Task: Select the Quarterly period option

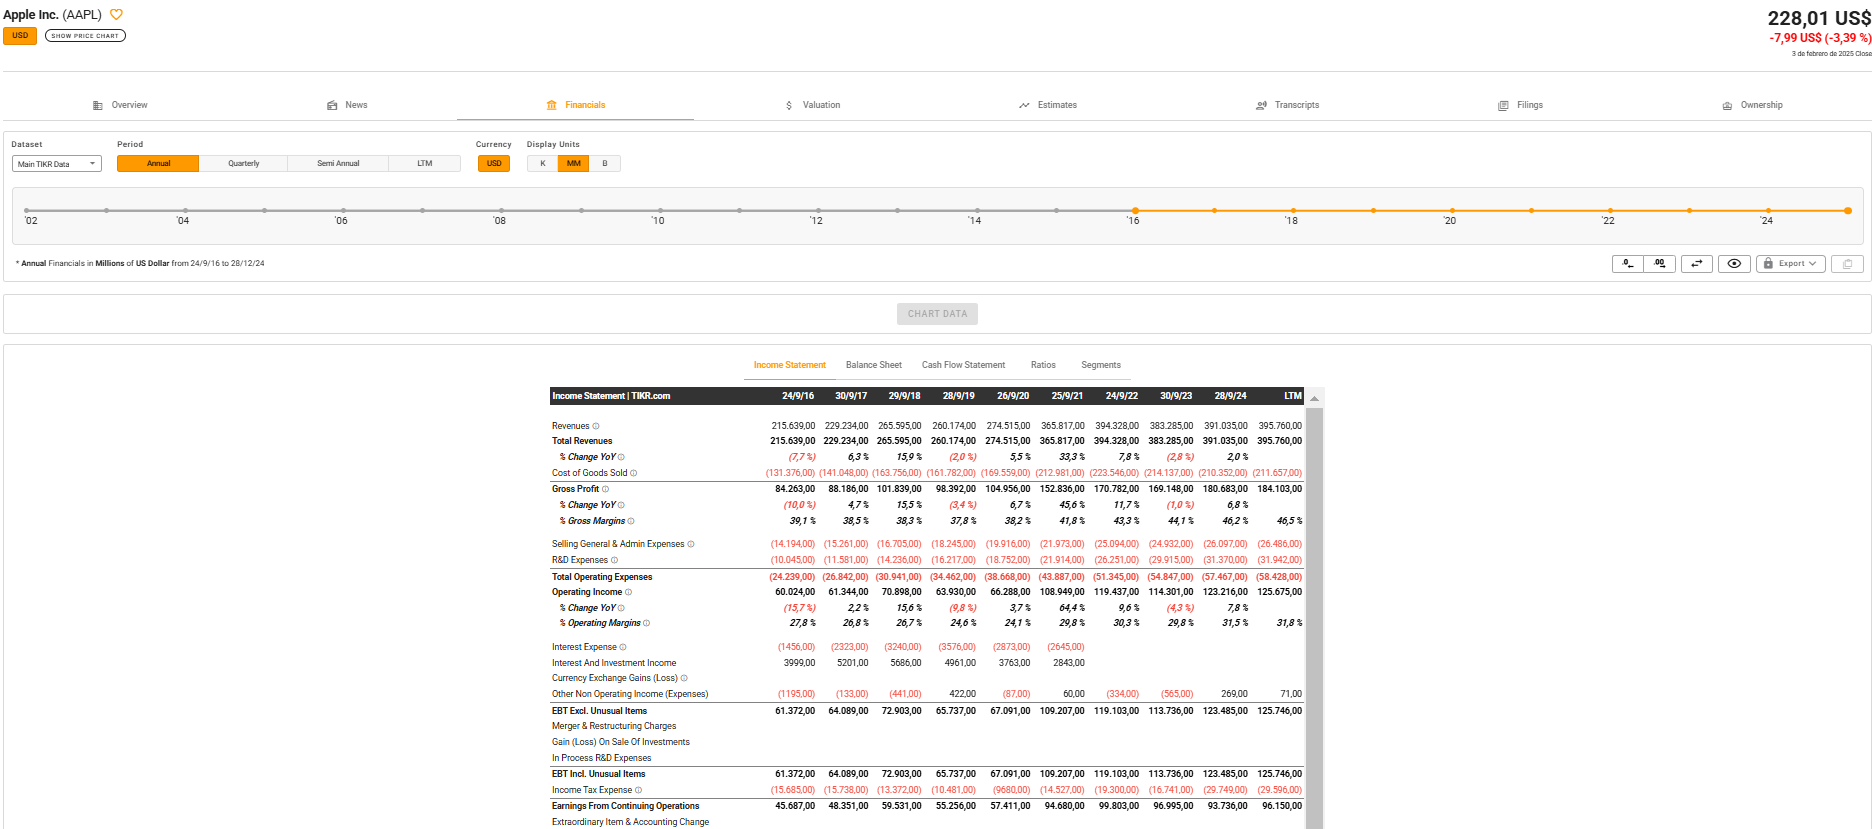Action: point(243,163)
